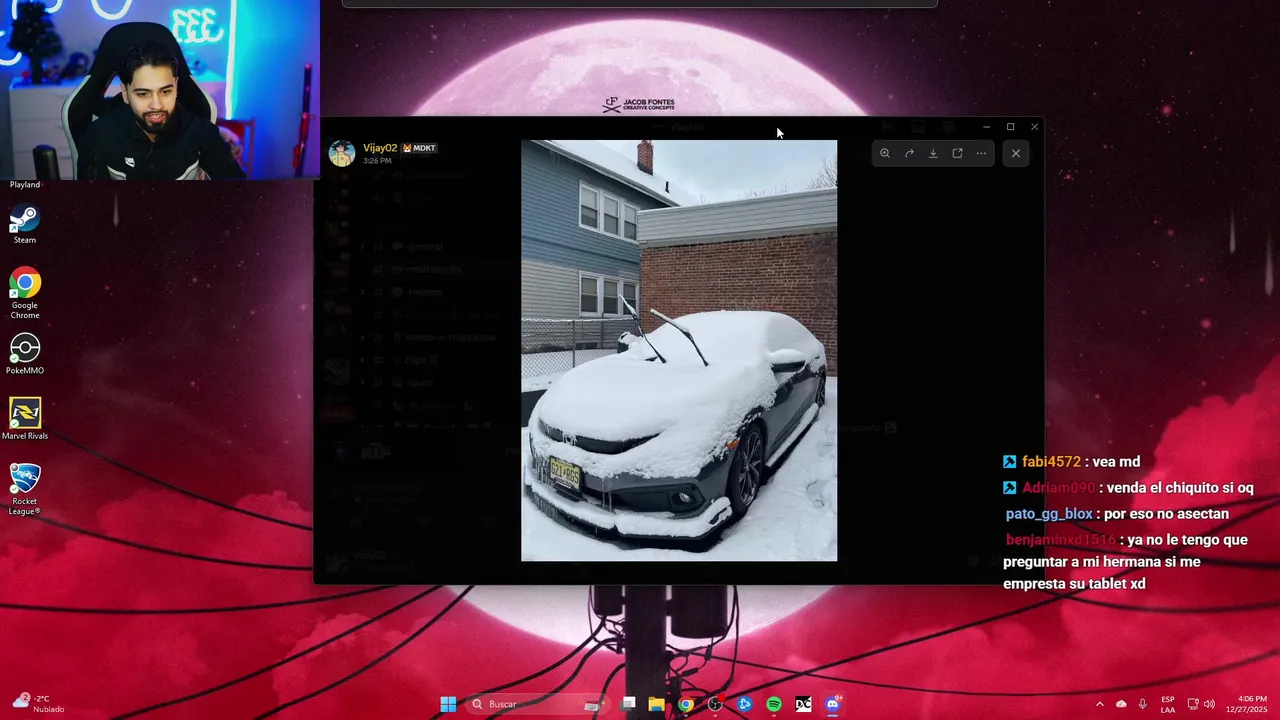Open the weather widget showing -2°C

[x=40, y=704]
